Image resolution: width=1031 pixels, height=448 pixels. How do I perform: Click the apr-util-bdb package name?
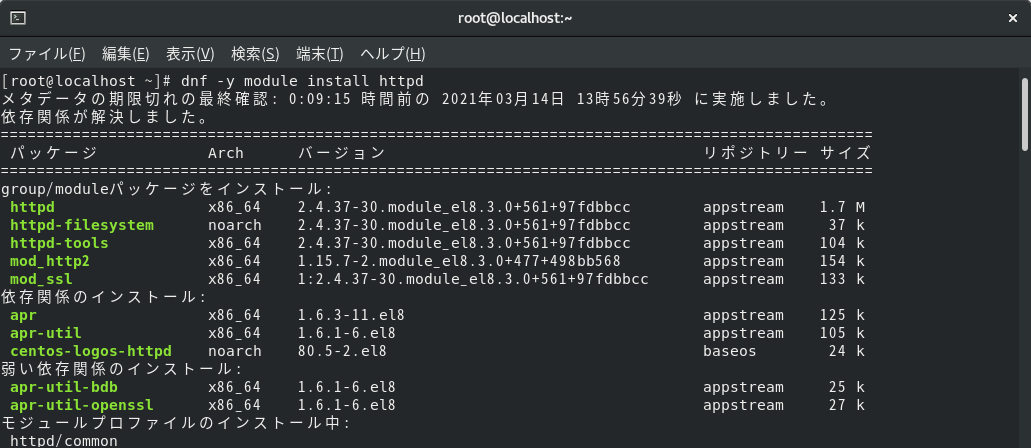point(64,387)
